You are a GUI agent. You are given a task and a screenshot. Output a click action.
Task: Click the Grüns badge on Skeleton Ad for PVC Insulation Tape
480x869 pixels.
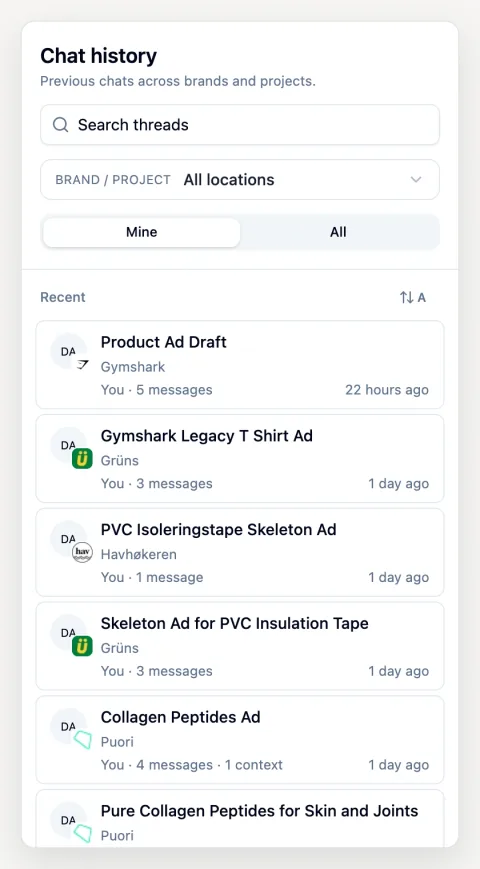(x=82, y=646)
